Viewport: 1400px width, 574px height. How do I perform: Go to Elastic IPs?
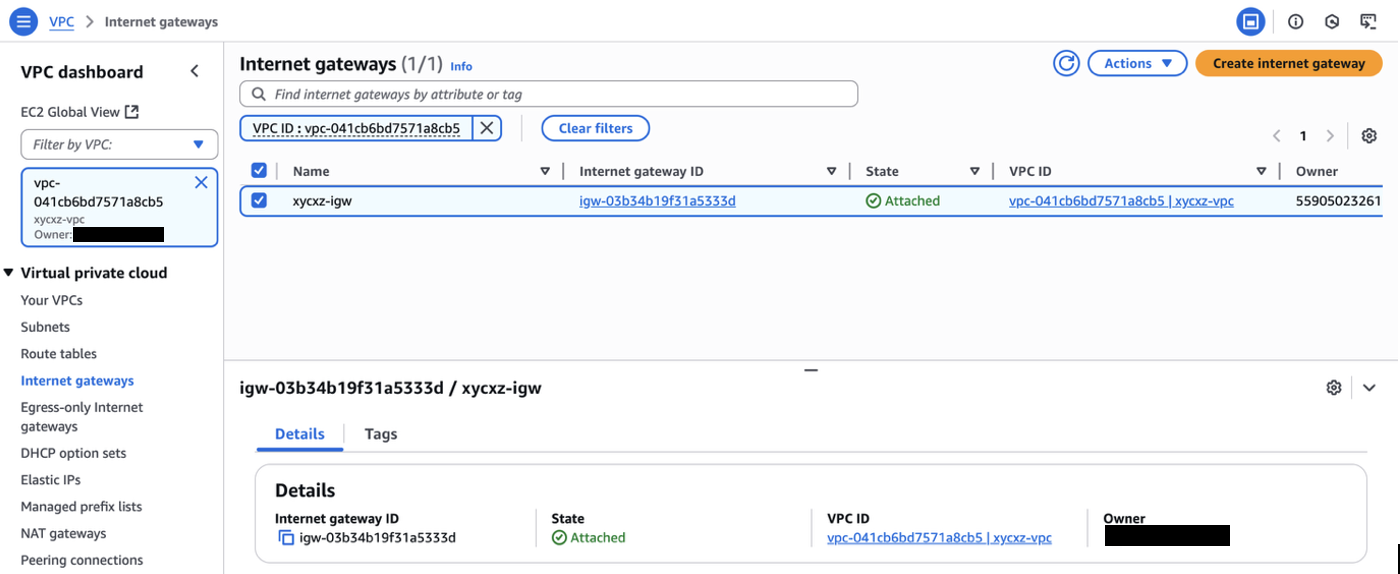(x=50, y=480)
